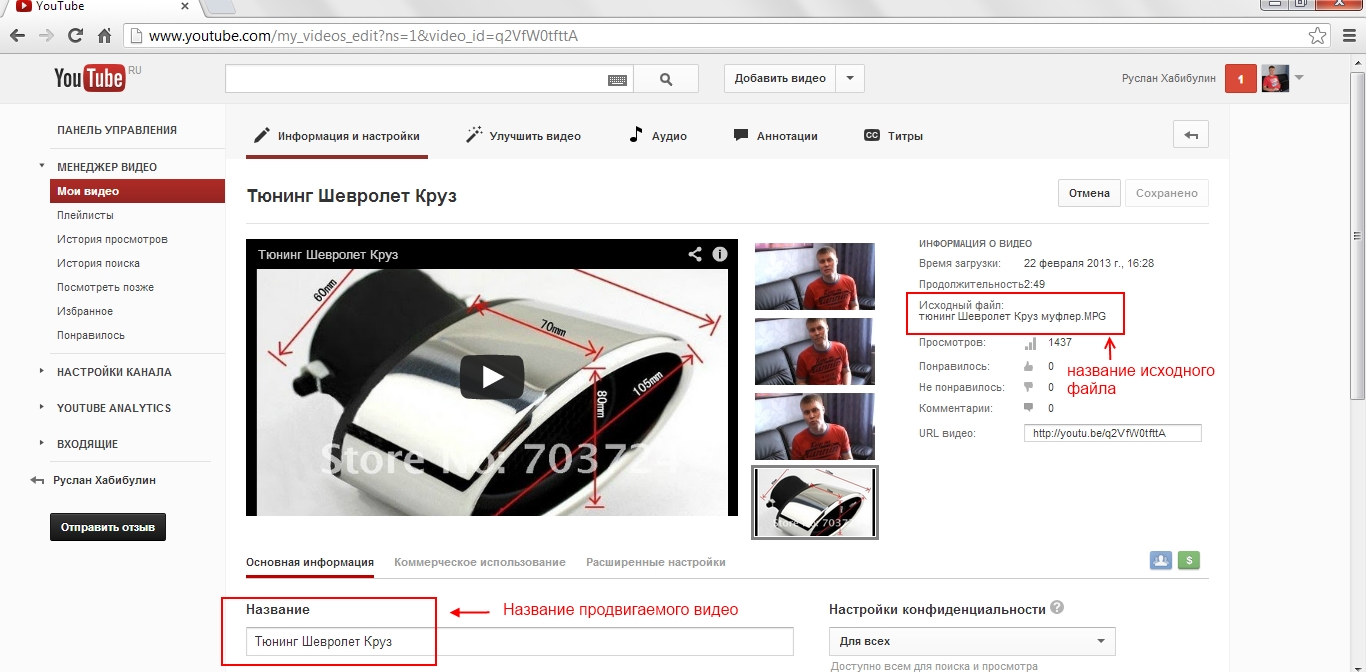This screenshot has height=672, width=1366.
Task: Expand account dropdown arrow beside avatar
Action: click(x=1299, y=78)
